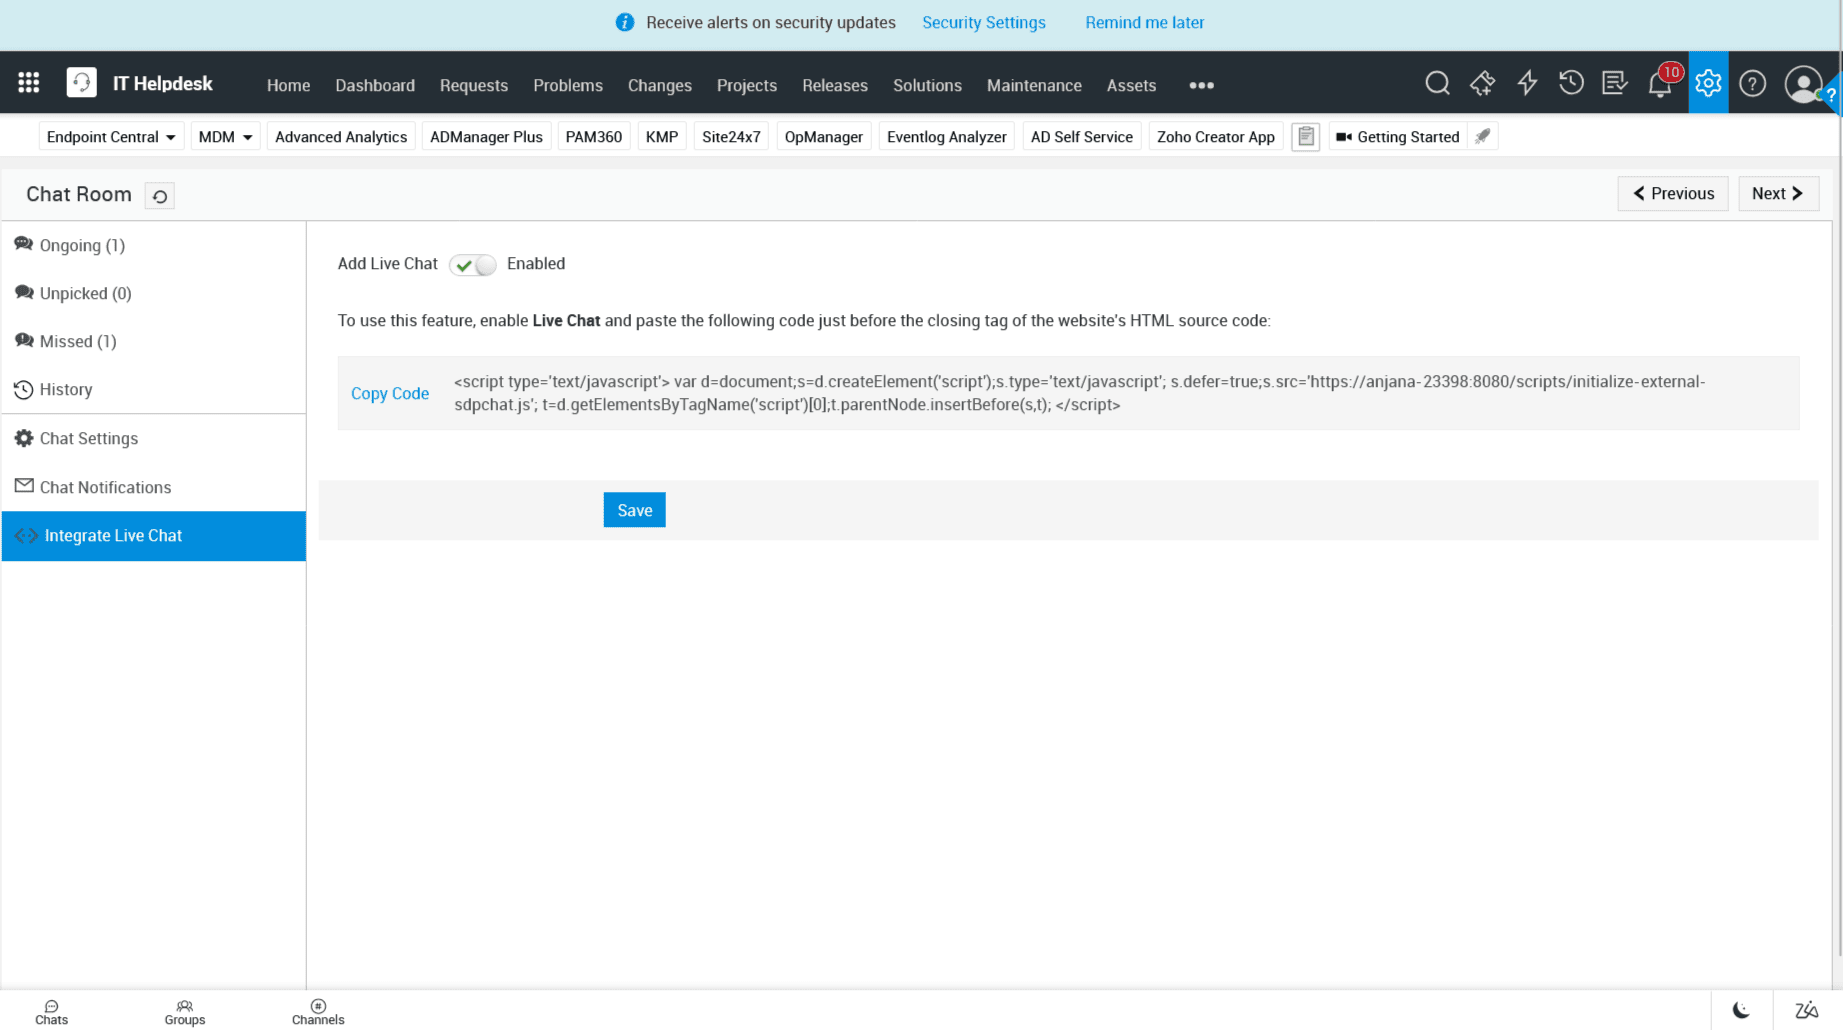Viewport: 1843px width, 1030px height.
Task: Open the global search icon
Action: pyautogui.click(x=1437, y=83)
